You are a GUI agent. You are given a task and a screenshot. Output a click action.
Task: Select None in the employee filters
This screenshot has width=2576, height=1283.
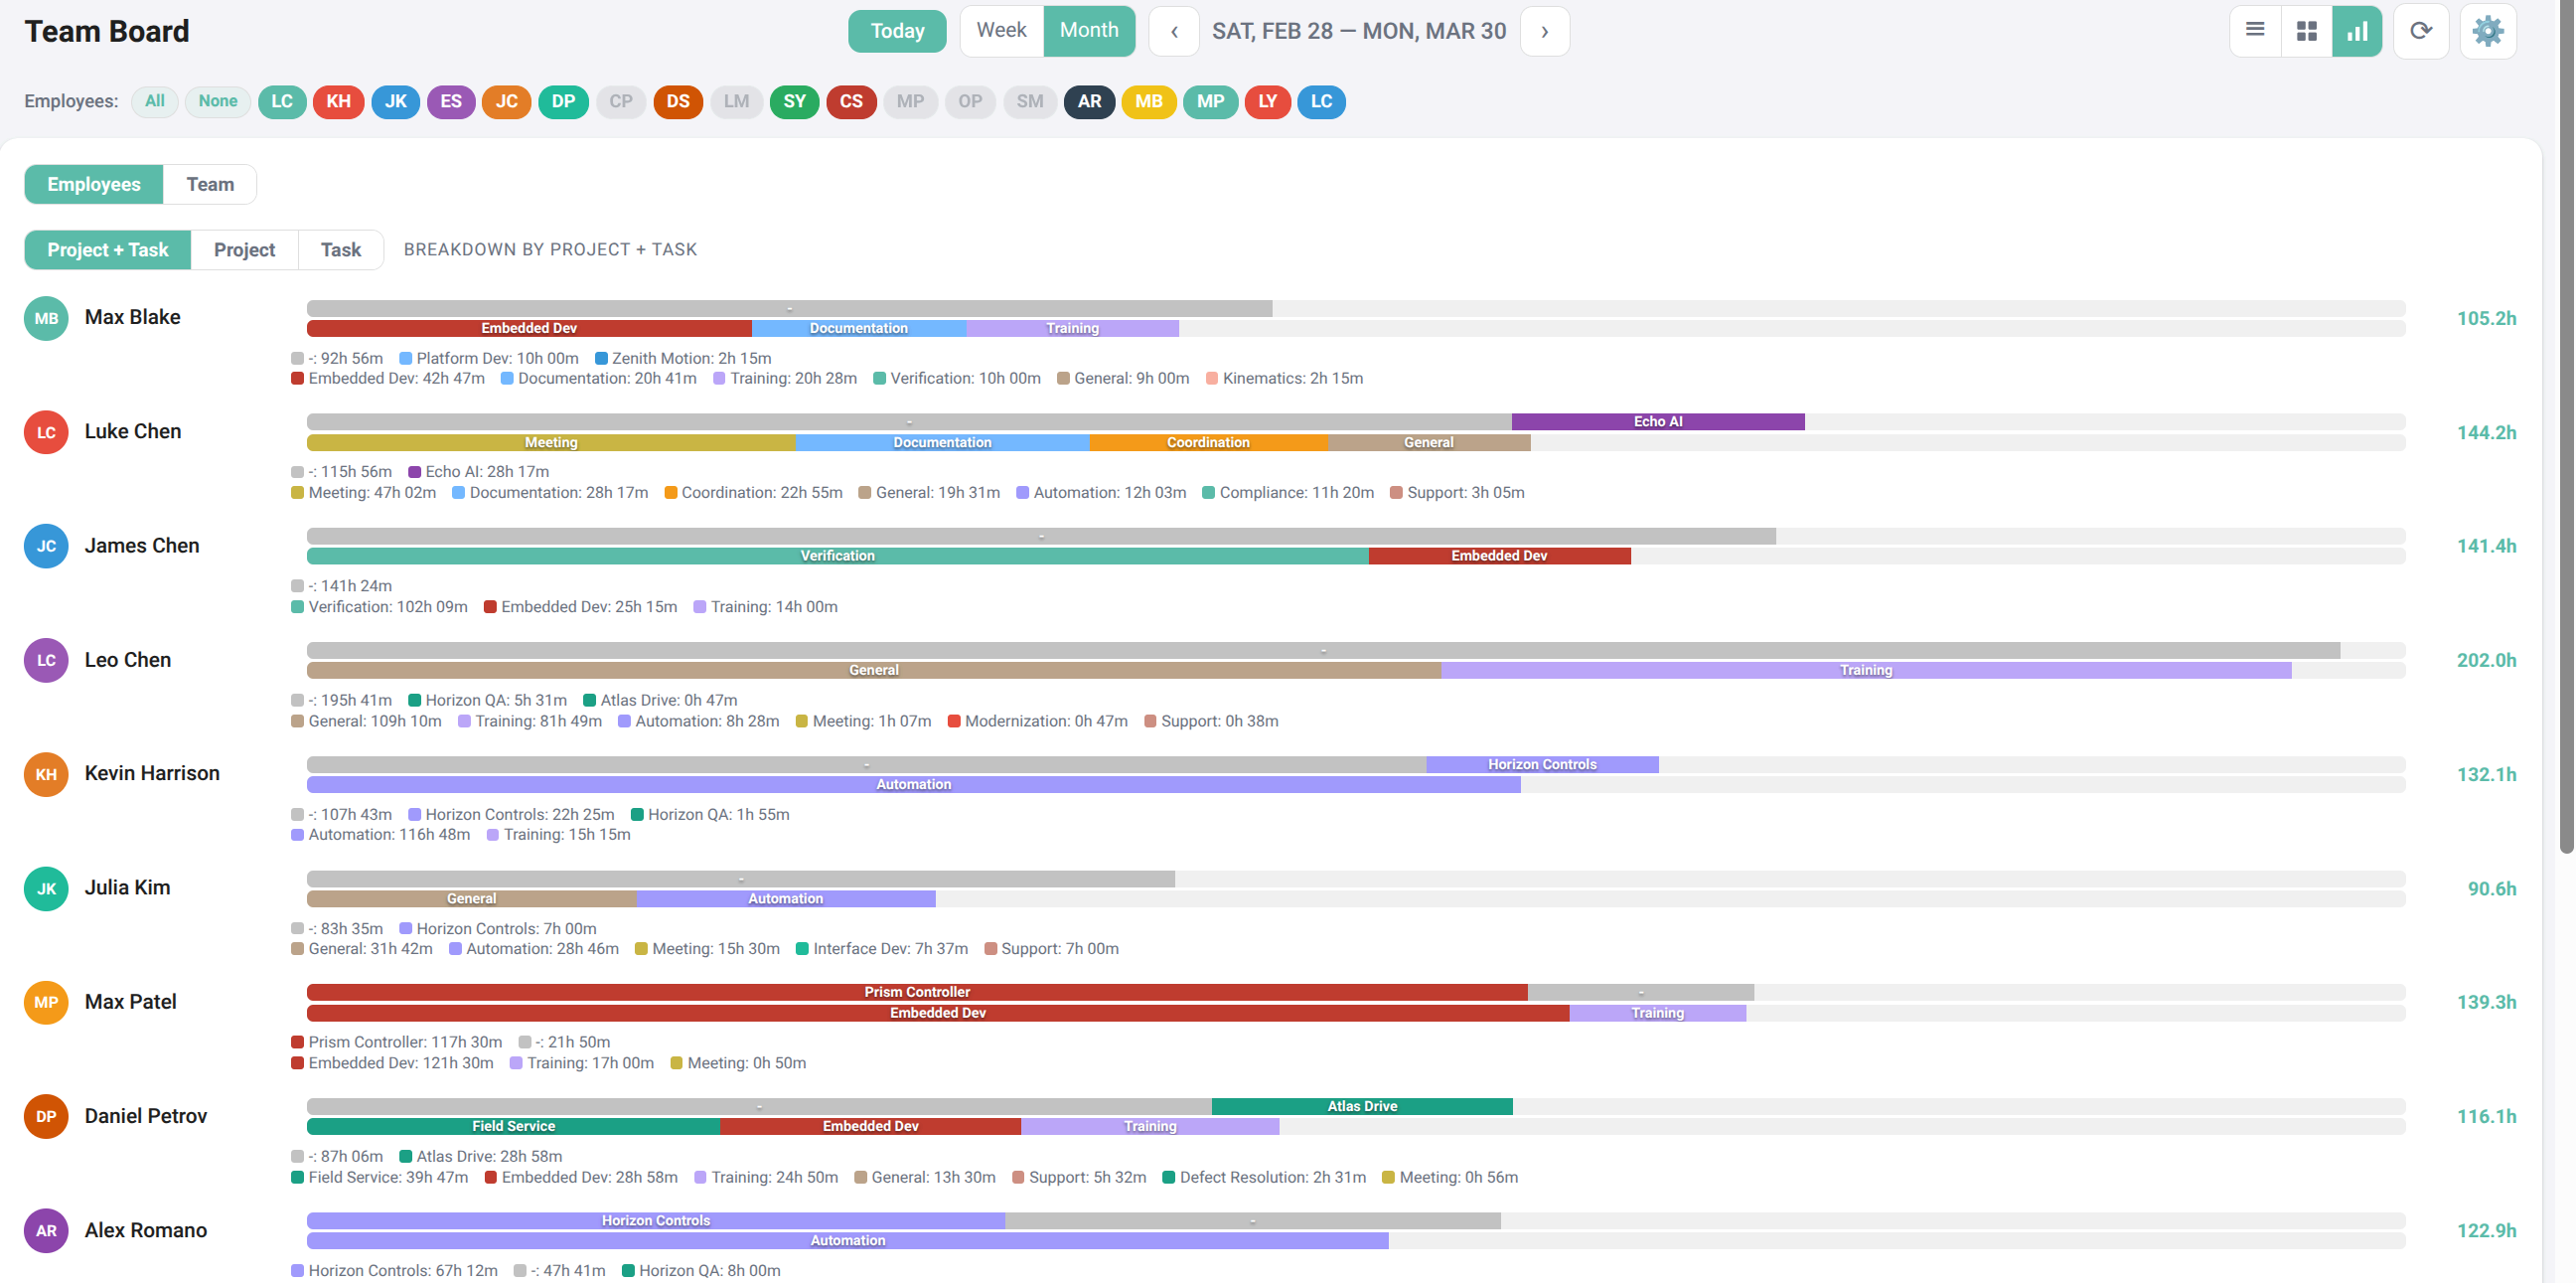pos(217,101)
